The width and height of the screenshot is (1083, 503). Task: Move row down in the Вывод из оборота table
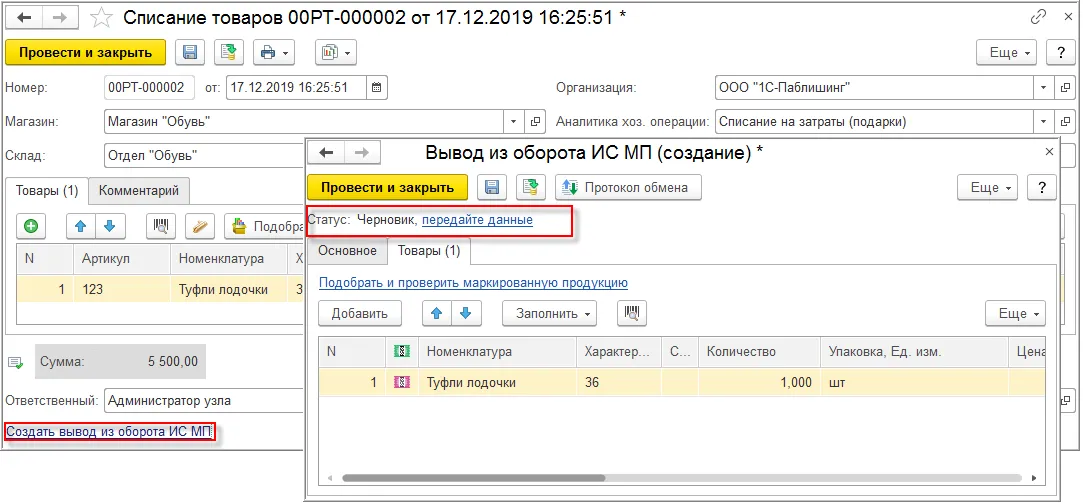pos(466,313)
